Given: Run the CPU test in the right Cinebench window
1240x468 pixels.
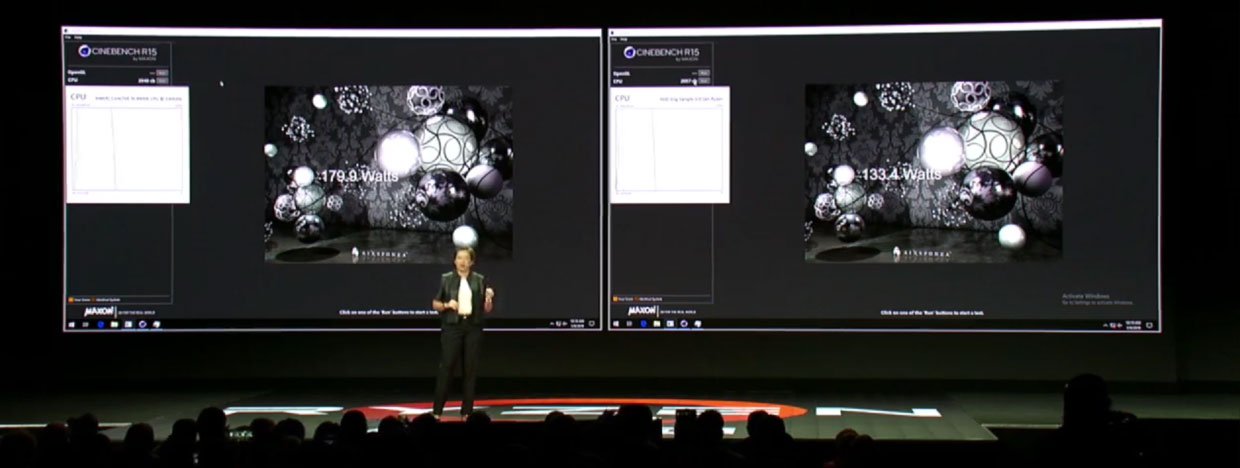Looking at the screenshot, I should 704,81.
